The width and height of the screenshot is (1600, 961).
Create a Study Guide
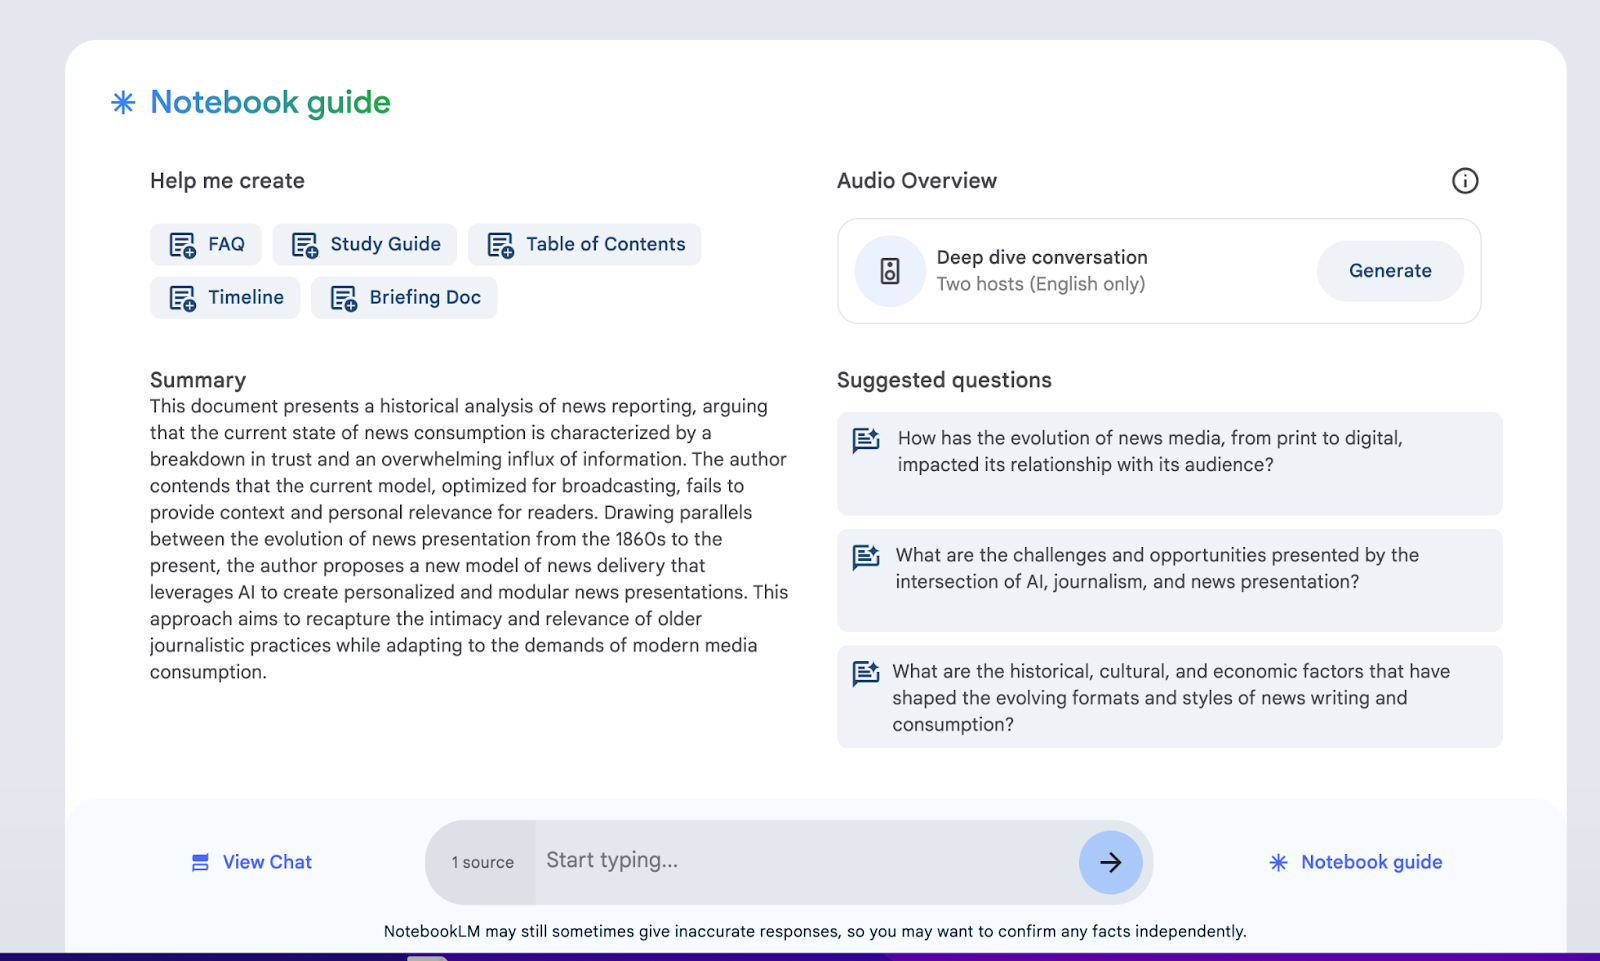365,244
